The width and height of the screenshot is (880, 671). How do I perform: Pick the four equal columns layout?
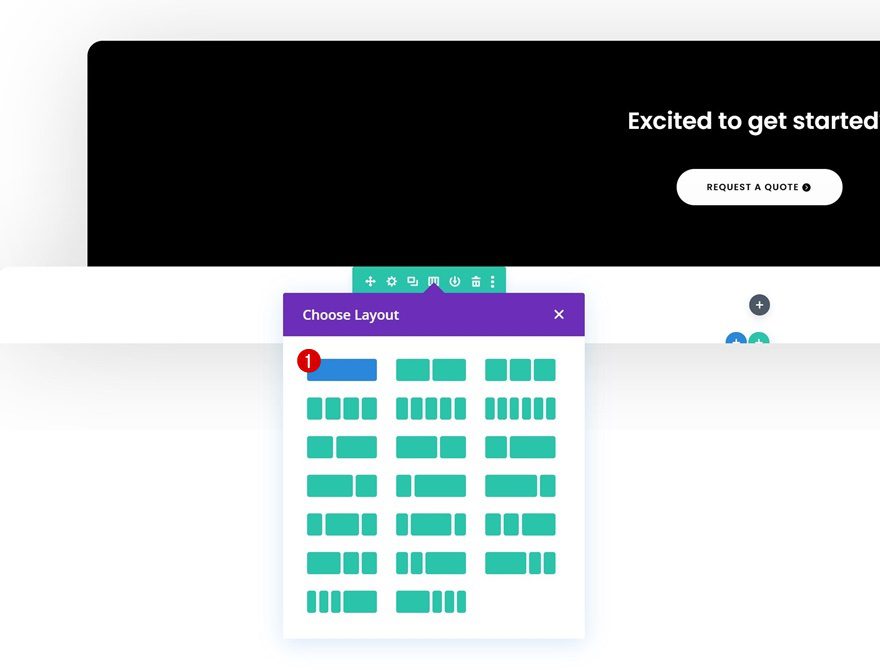pyautogui.click(x=342, y=409)
